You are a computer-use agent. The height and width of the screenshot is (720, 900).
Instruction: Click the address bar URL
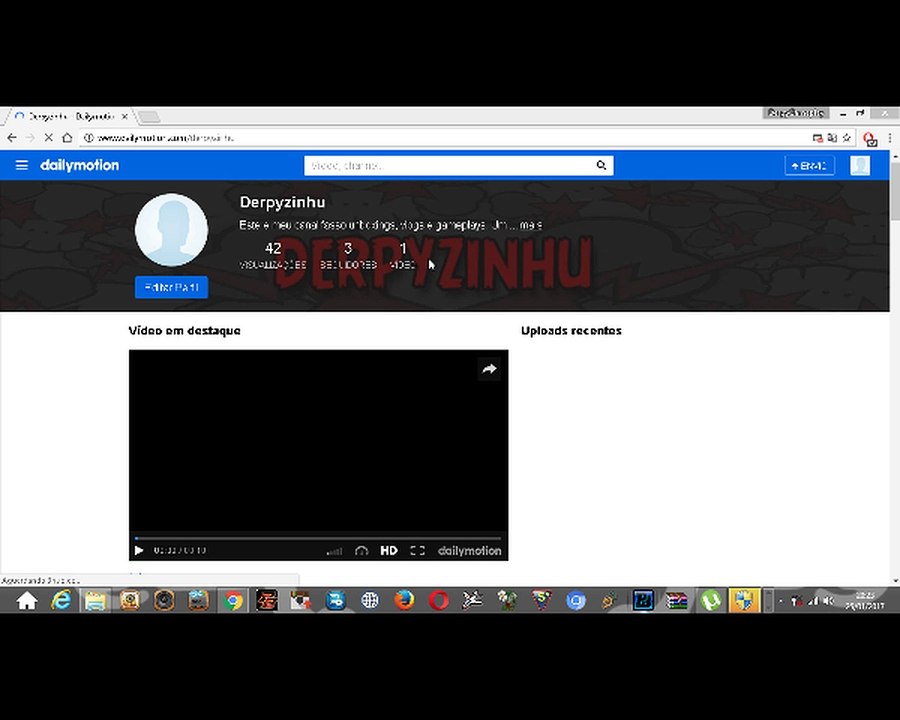click(165, 138)
